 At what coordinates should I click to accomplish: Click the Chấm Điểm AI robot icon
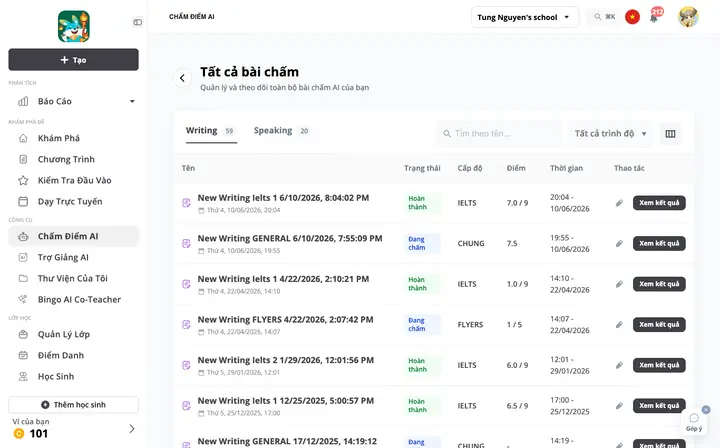(23, 237)
